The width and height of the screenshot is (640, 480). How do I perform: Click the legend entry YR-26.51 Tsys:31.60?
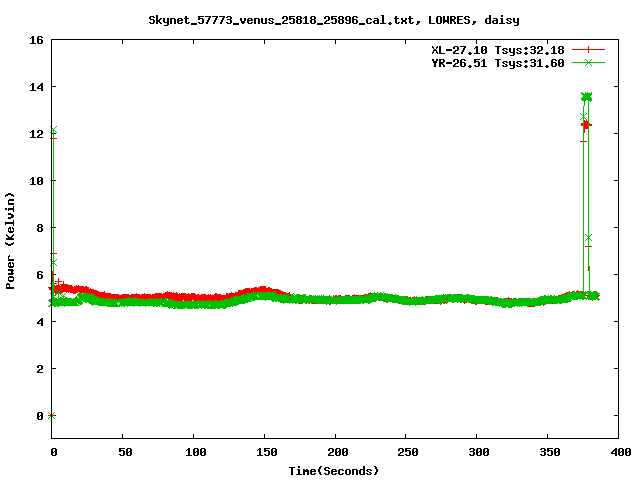498,63
